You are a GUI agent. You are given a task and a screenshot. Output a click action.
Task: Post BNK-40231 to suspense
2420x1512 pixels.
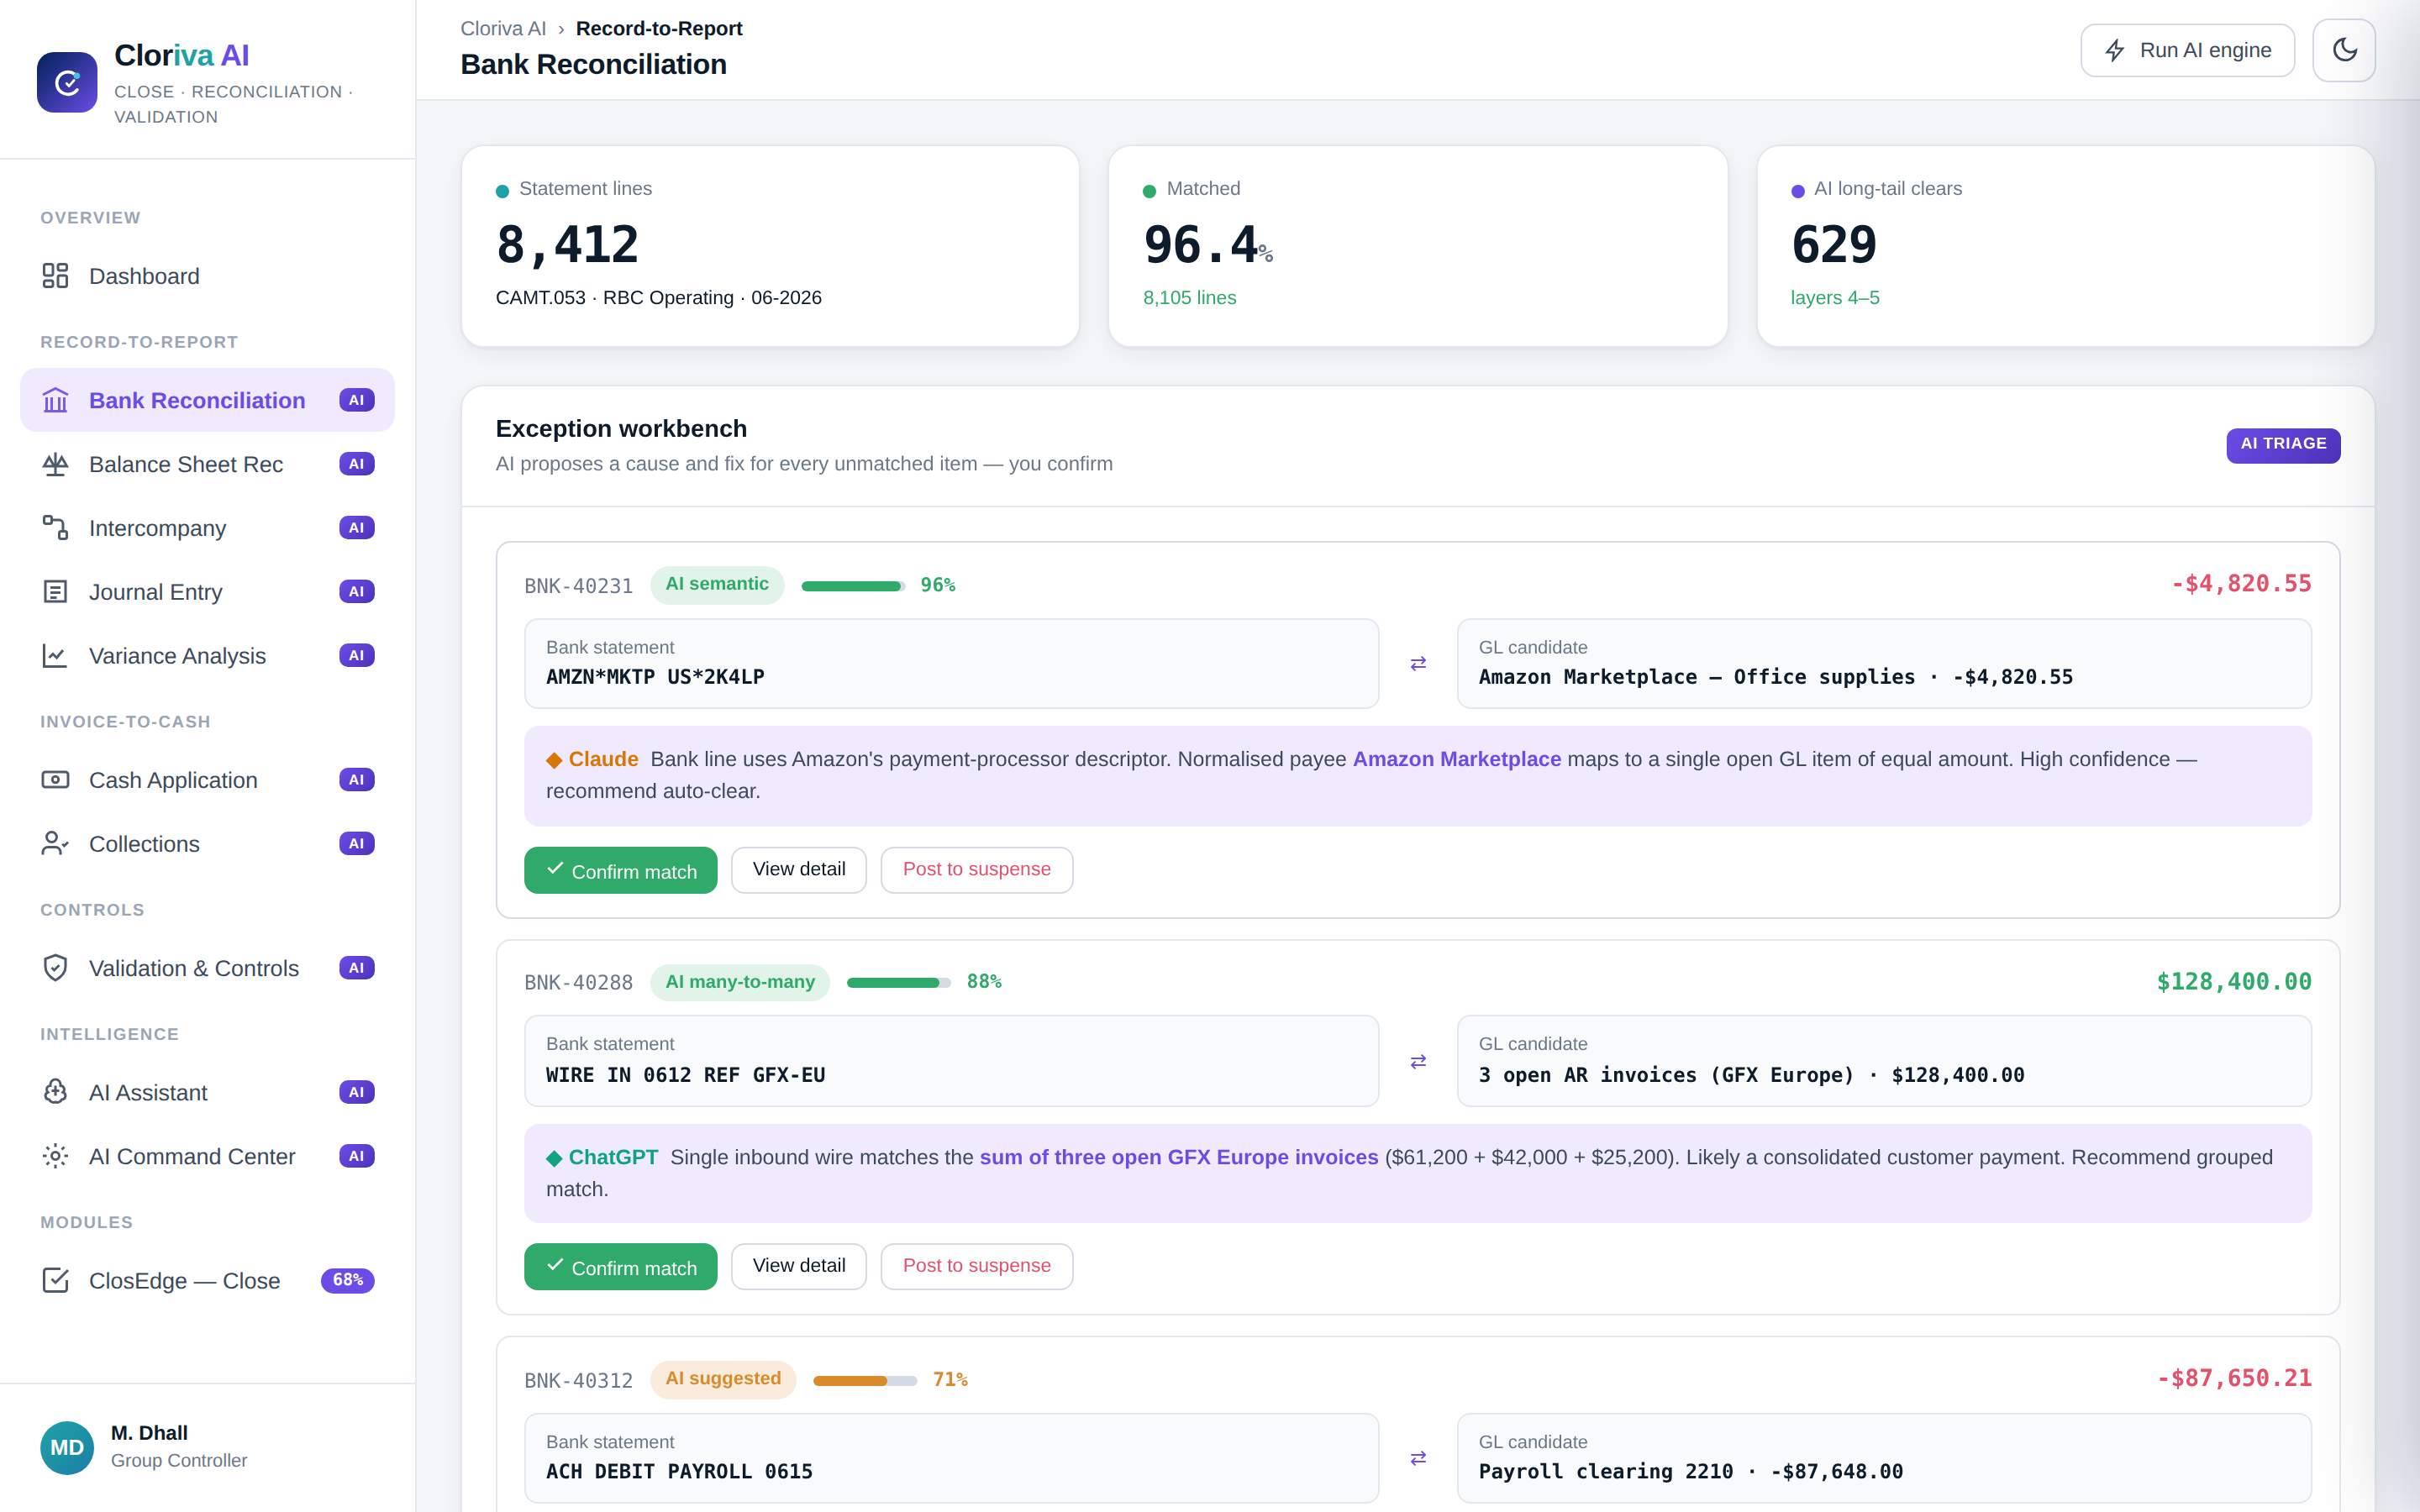pyautogui.click(x=976, y=870)
